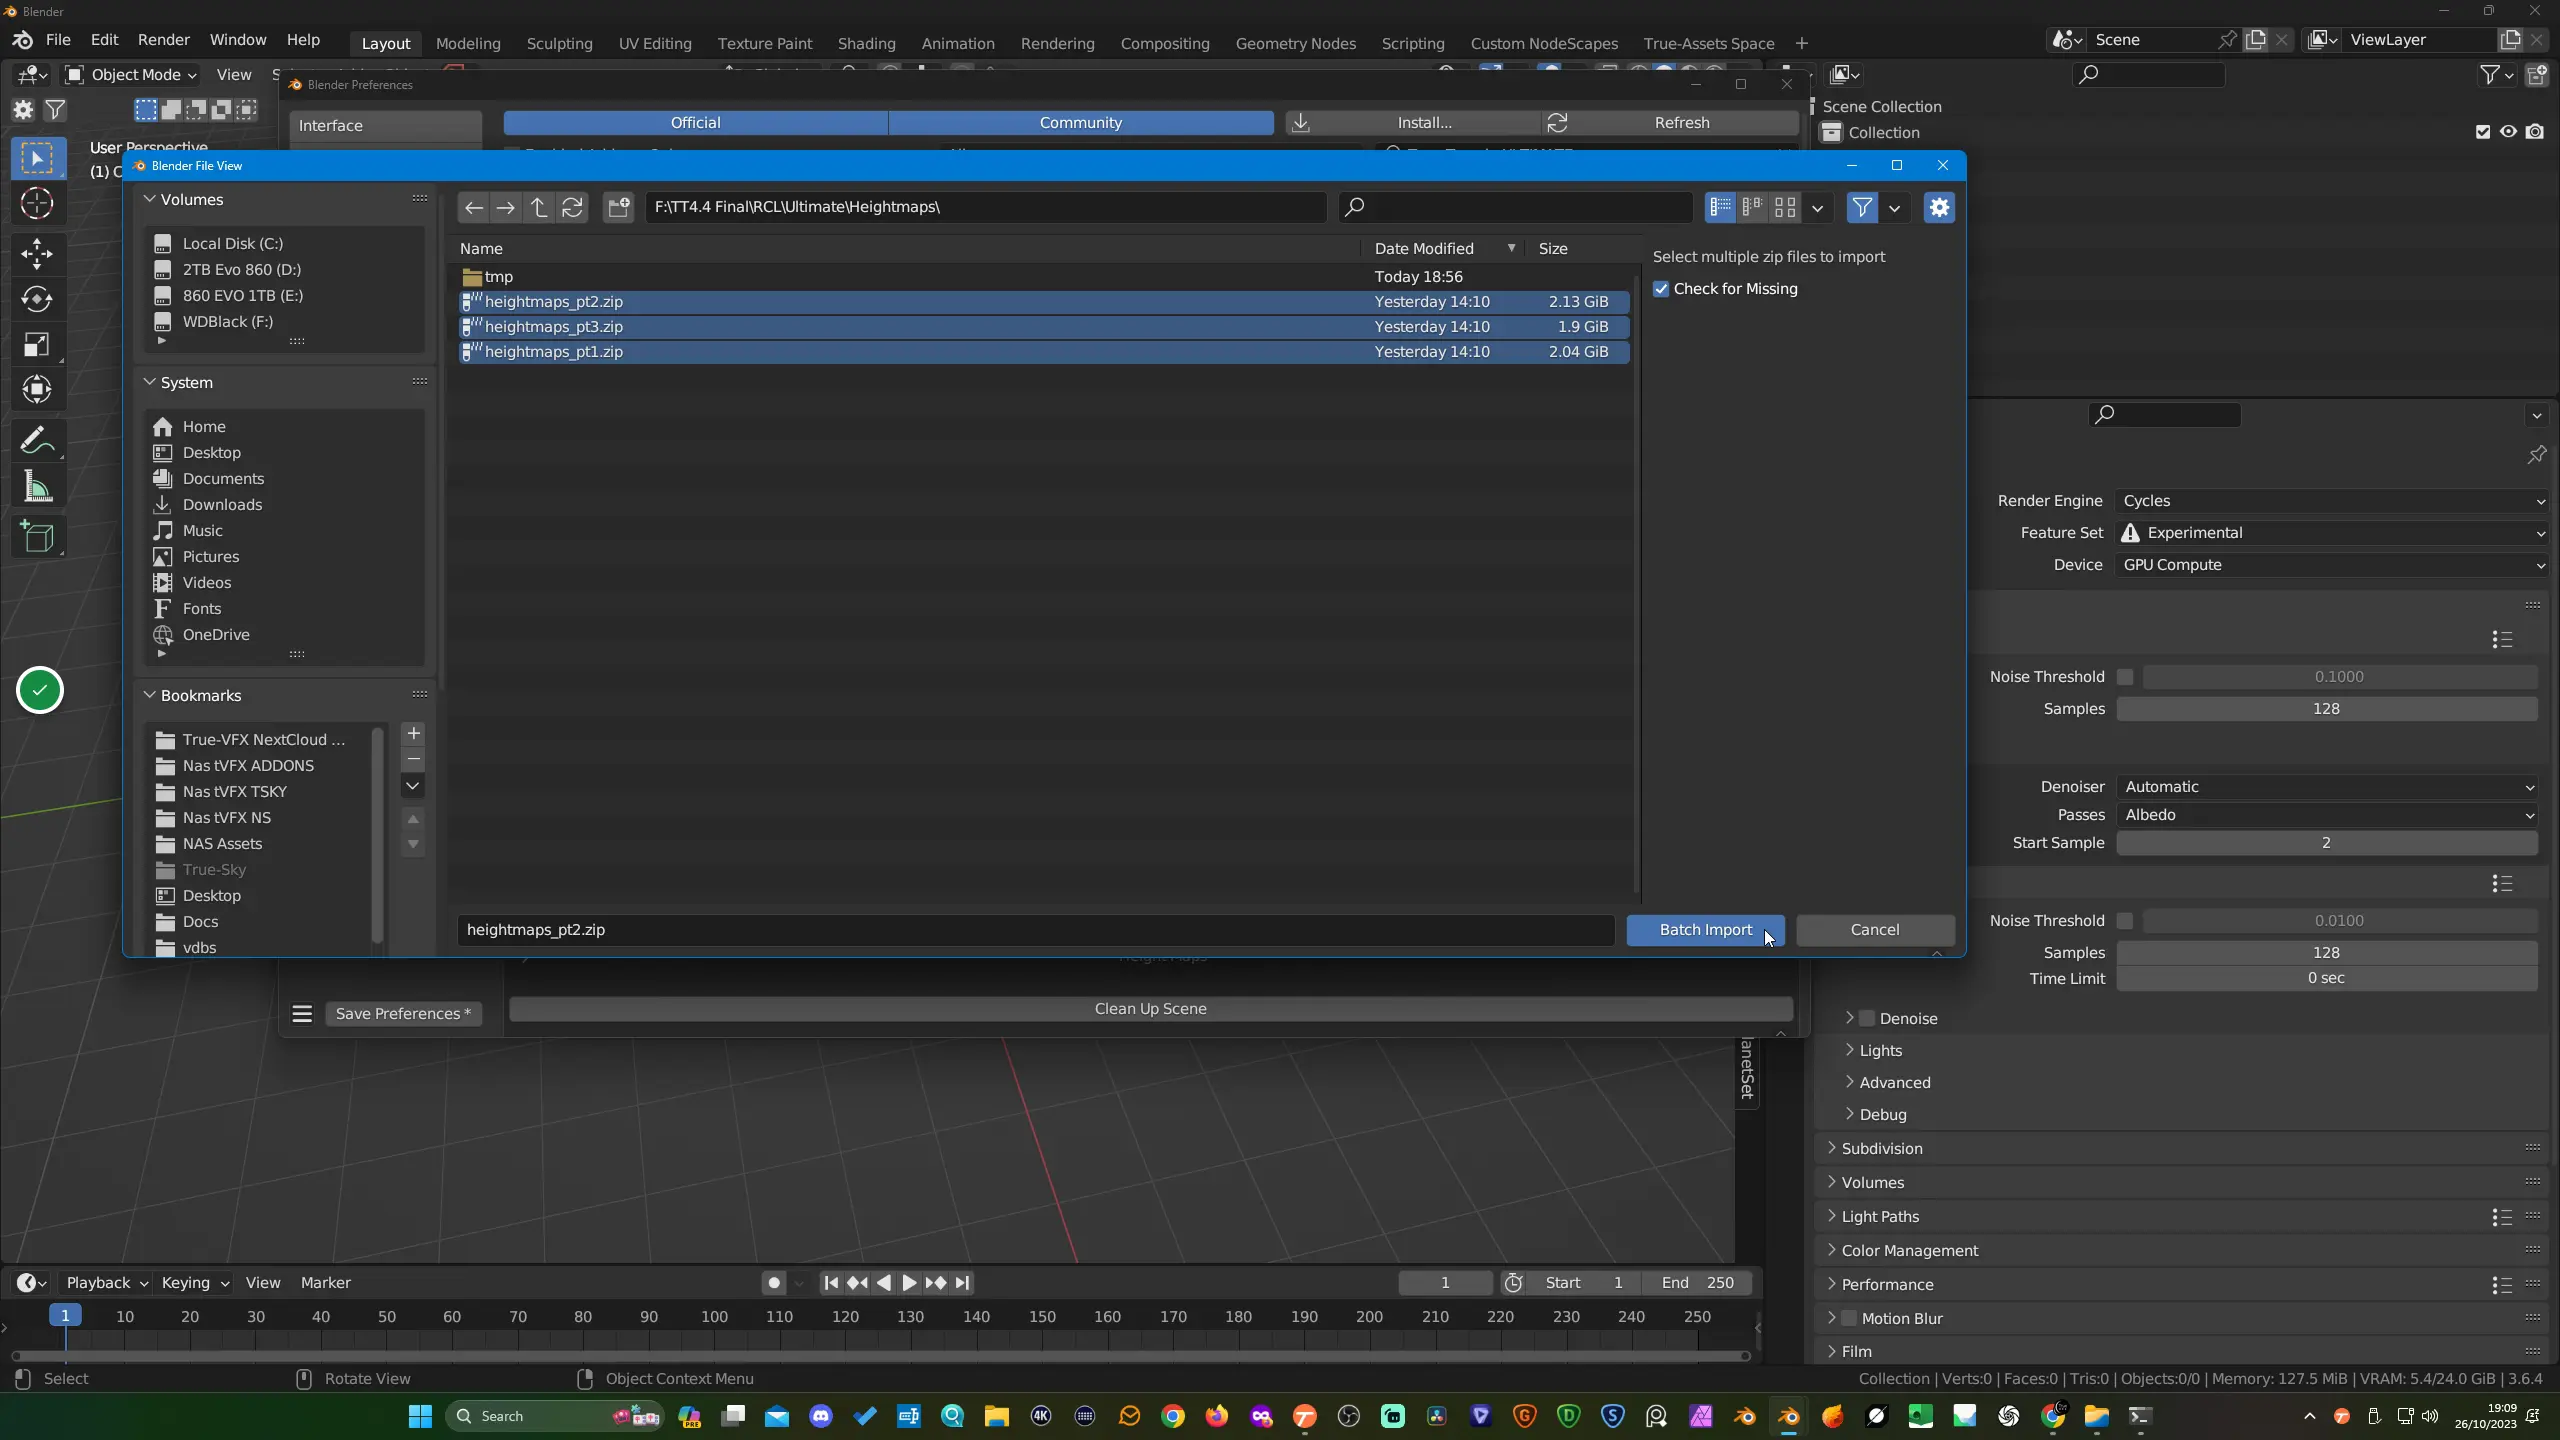Click the first Samples value slider
This screenshot has width=2560, height=1440.
click(2326, 709)
